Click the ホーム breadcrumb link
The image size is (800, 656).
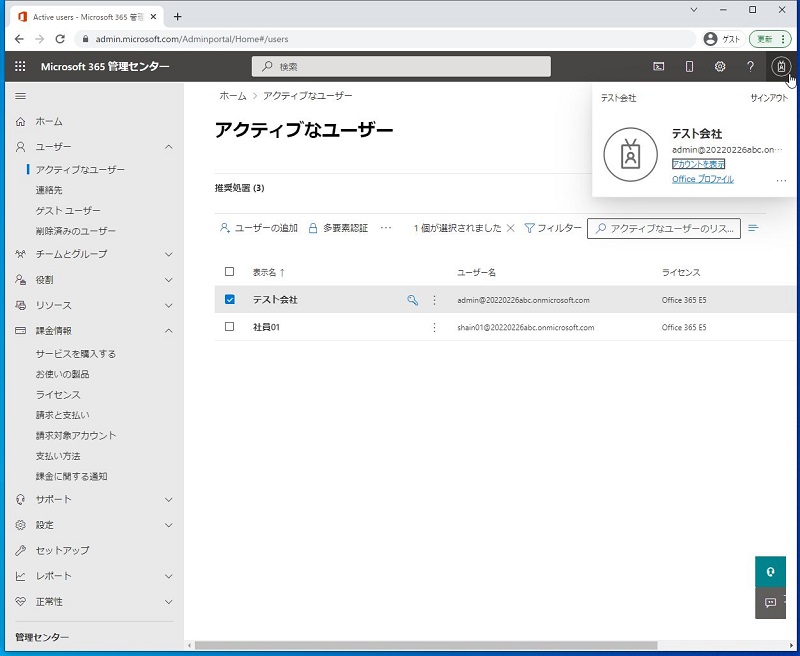coord(233,96)
